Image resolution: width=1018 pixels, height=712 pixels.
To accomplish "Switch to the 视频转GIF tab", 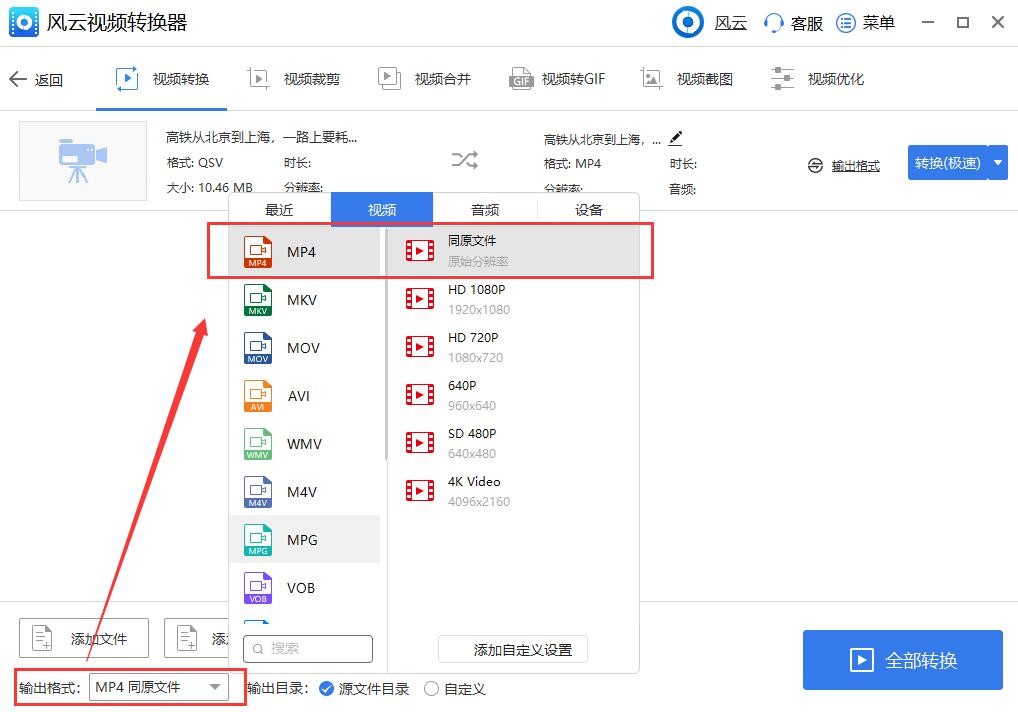I will coord(556,78).
